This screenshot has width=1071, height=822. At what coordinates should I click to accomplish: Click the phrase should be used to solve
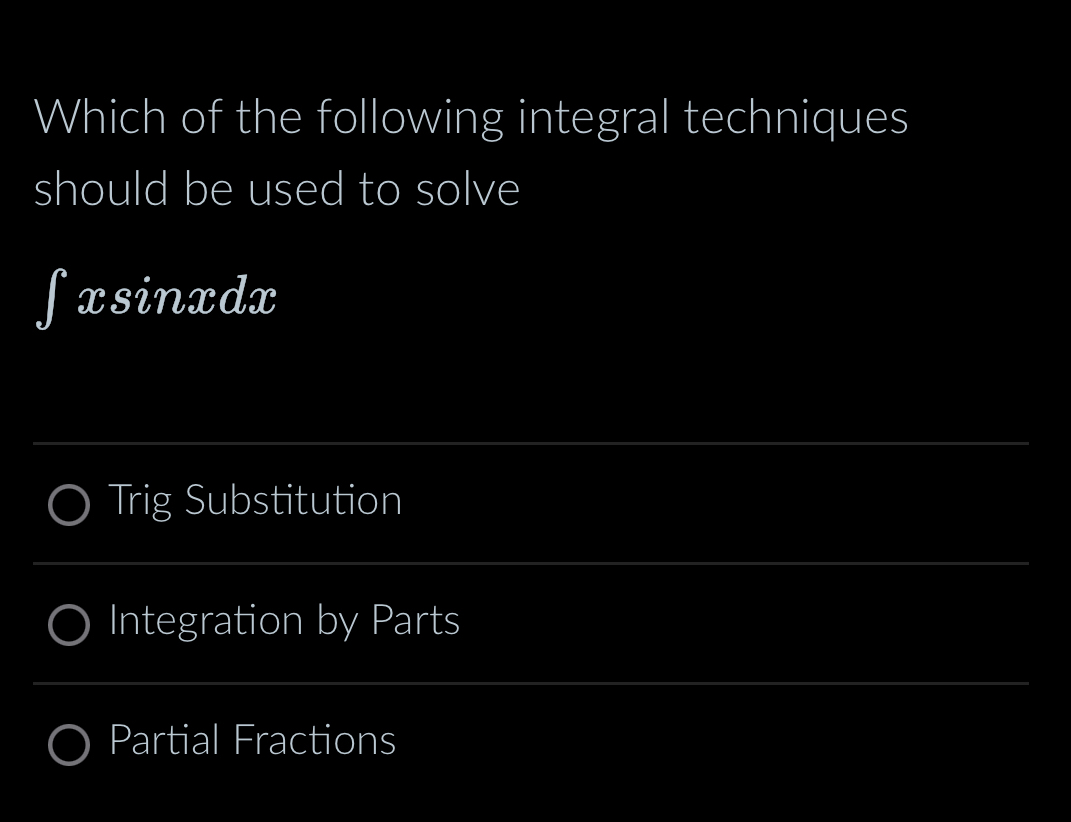coord(277,188)
